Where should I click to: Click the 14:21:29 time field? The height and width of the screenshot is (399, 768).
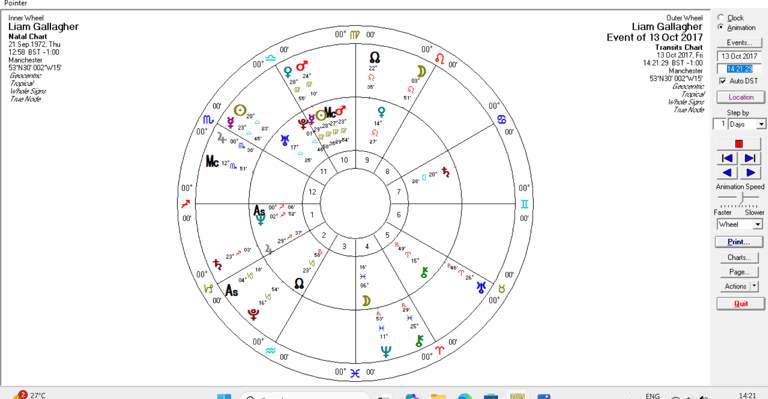pos(739,69)
